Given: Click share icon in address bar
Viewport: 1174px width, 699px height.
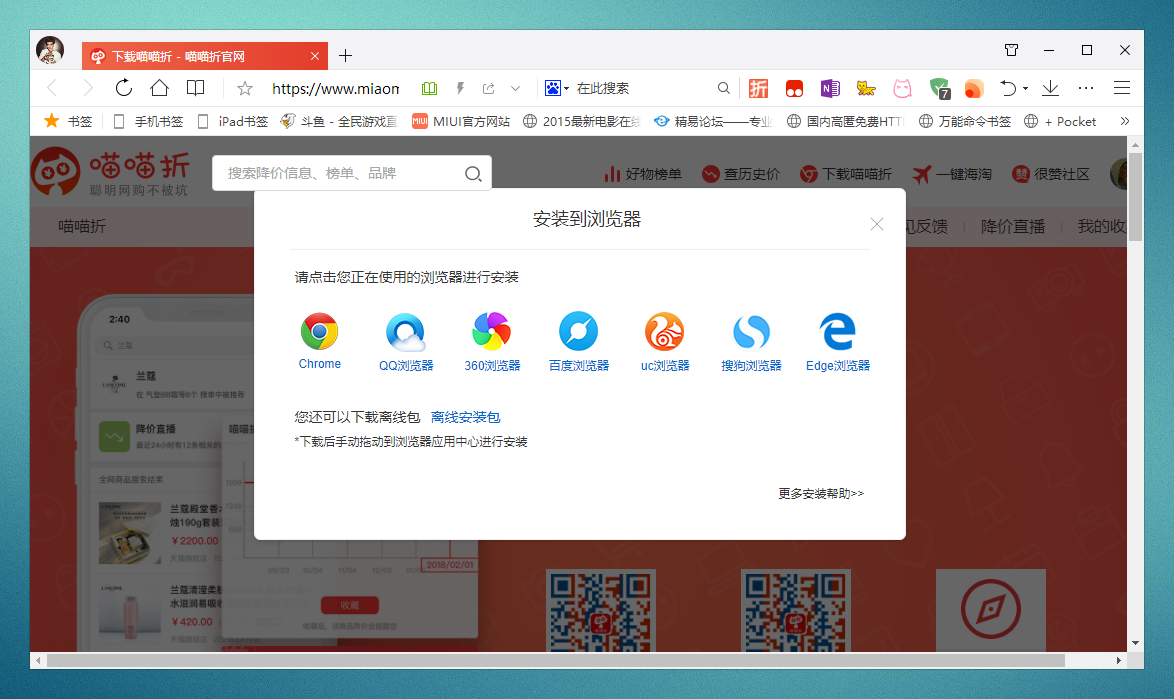Looking at the screenshot, I should point(489,88).
